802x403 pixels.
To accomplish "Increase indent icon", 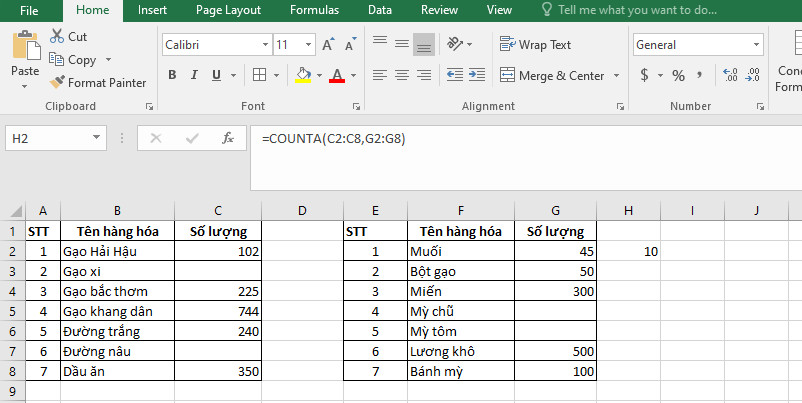I will coord(477,75).
